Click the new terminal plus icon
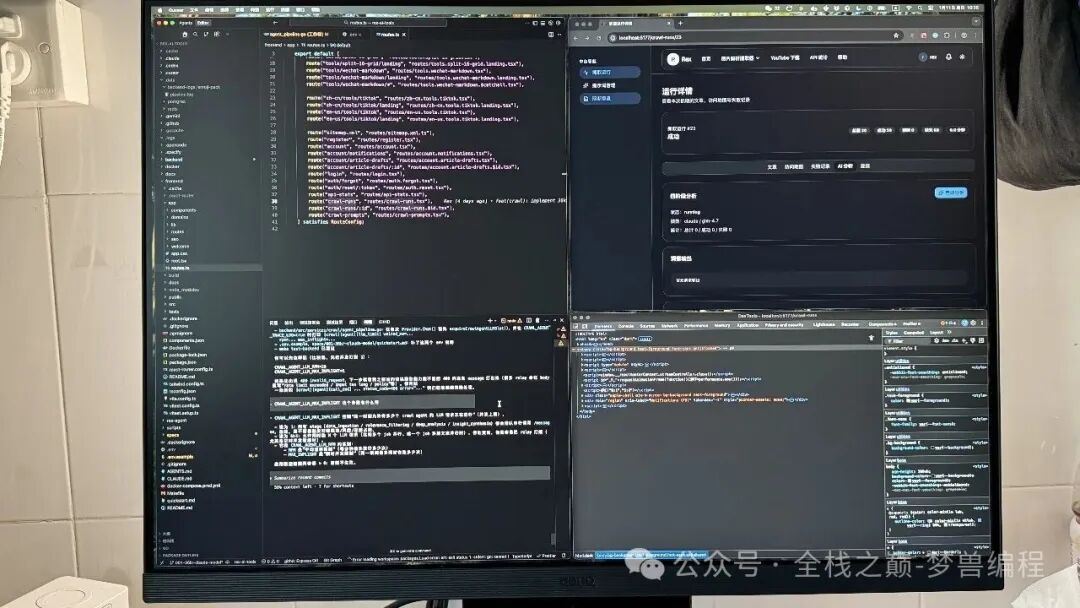 pyautogui.click(x=490, y=320)
